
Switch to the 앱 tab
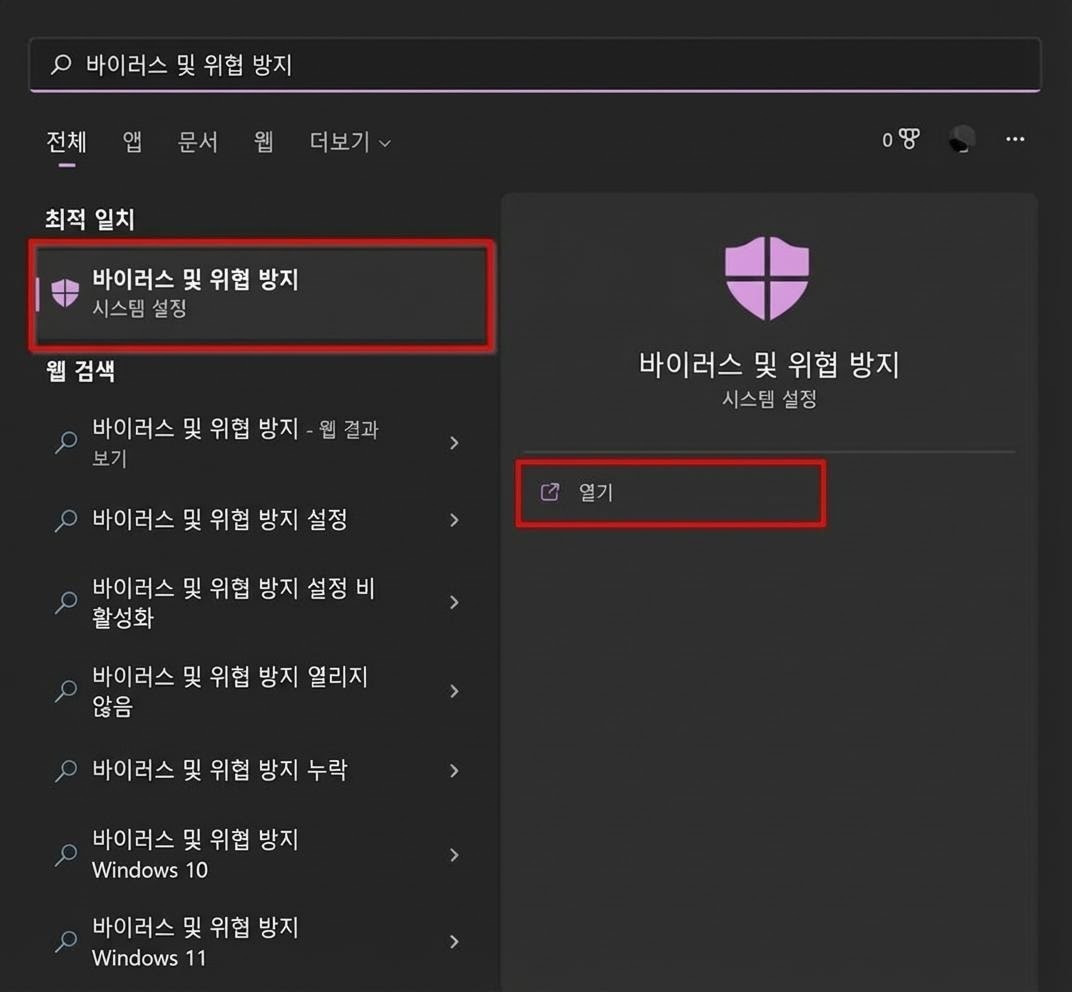coord(131,142)
